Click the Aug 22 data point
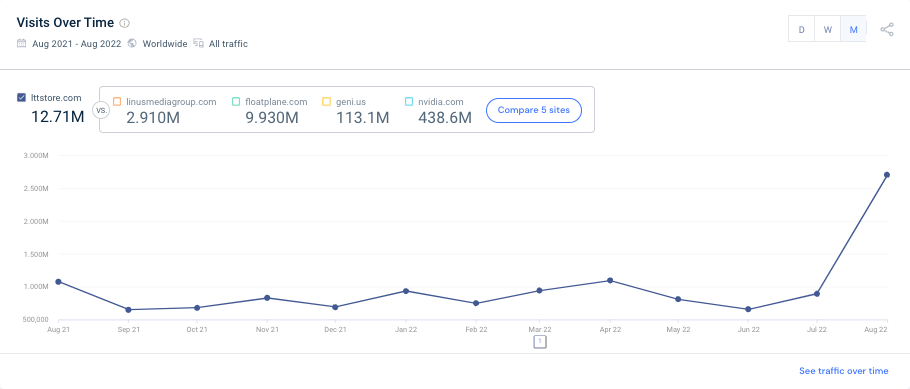 tap(887, 175)
